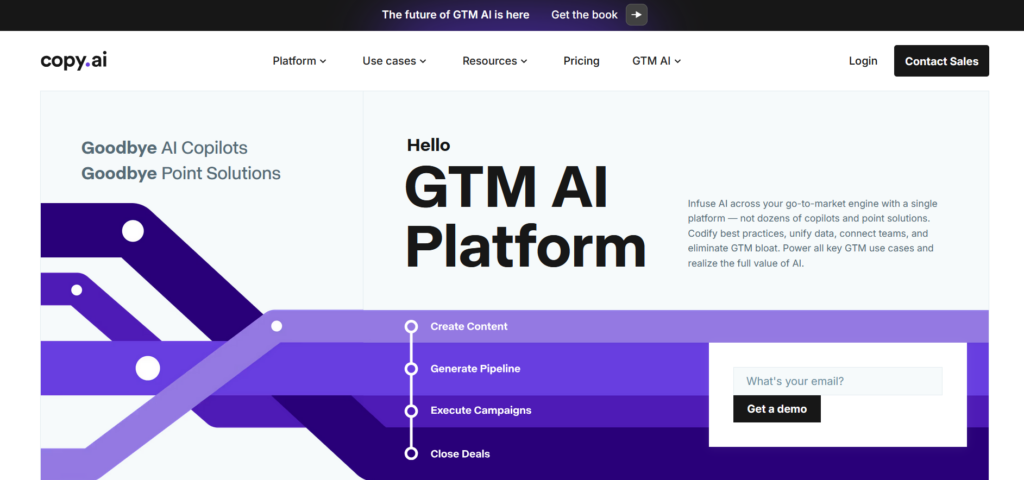Viewport: 1024px width, 480px height.
Task: Click the Get a demo button
Action: 776,409
